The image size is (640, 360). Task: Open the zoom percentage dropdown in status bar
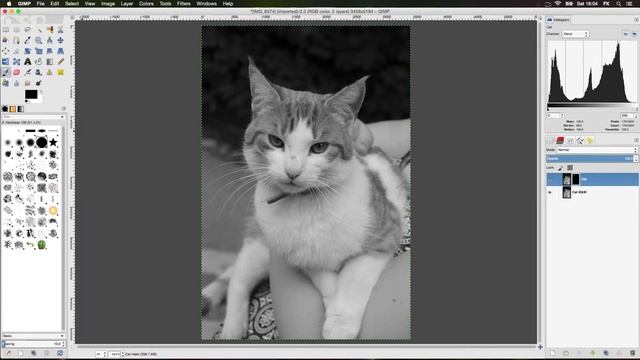pos(116,354)
